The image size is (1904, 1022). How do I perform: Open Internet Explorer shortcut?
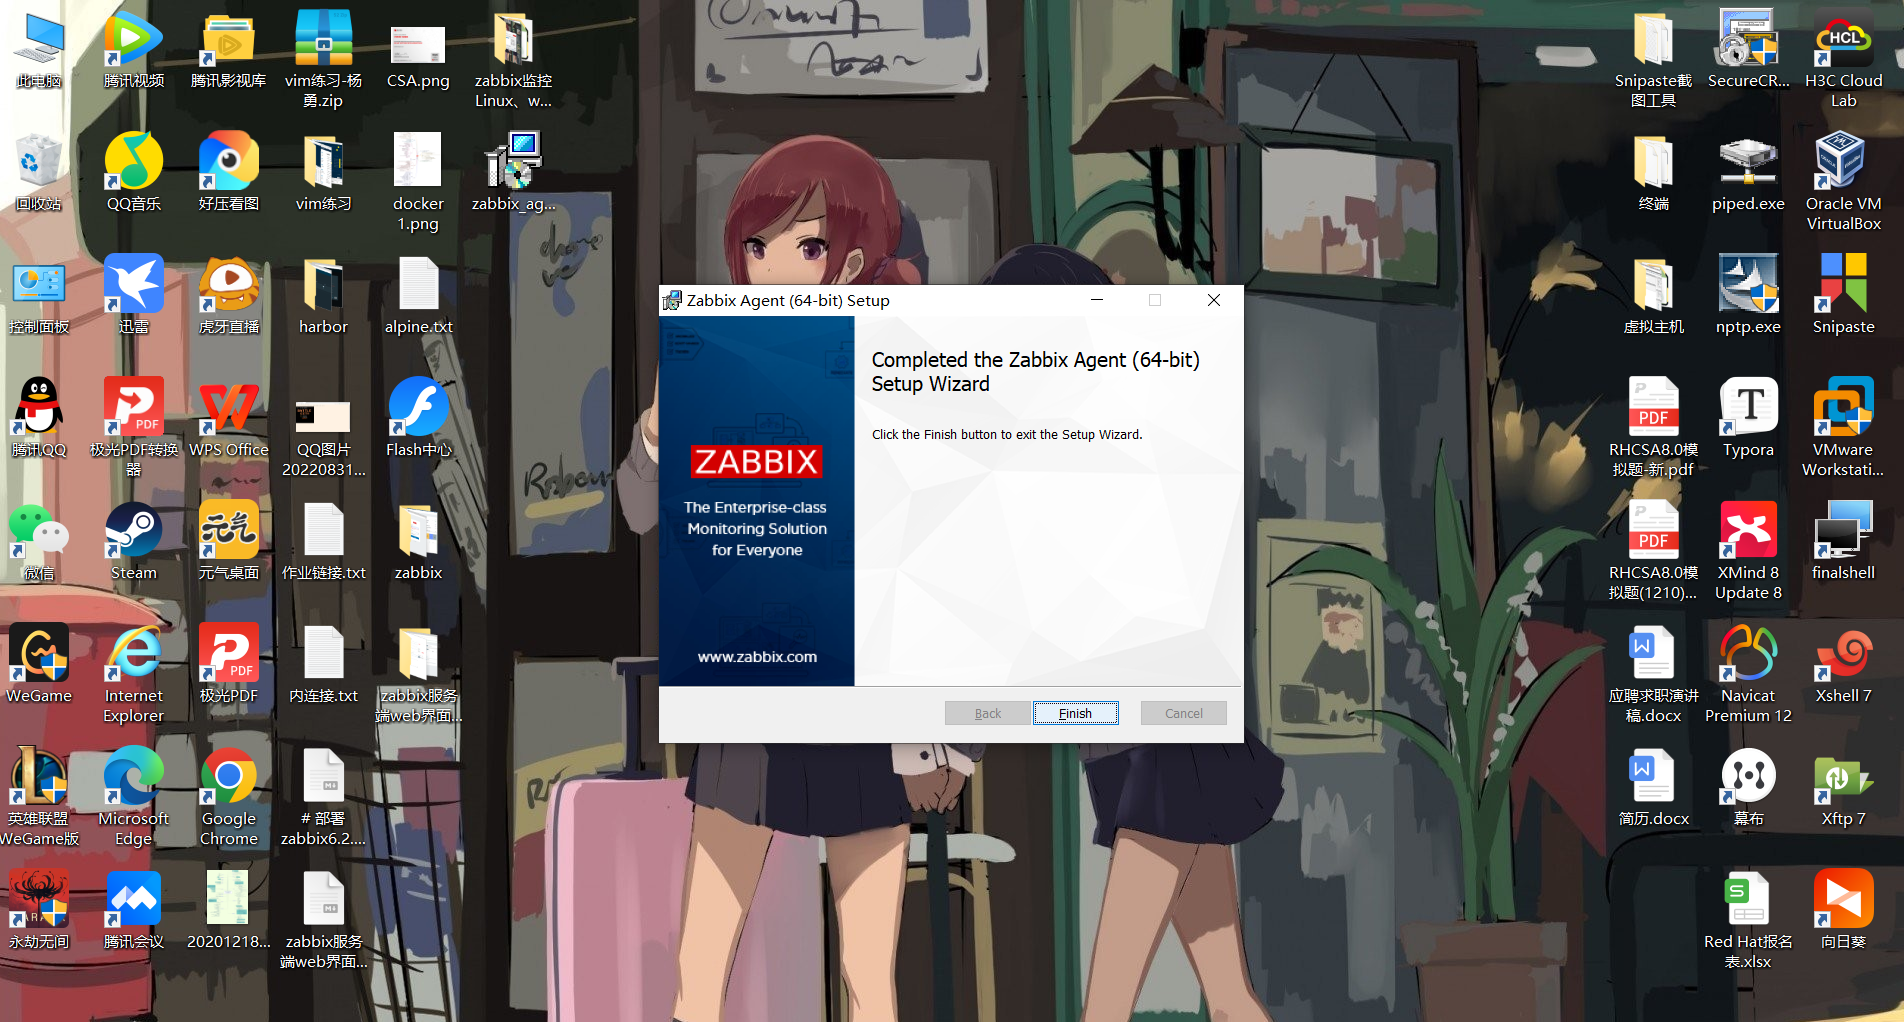point(134,674)
